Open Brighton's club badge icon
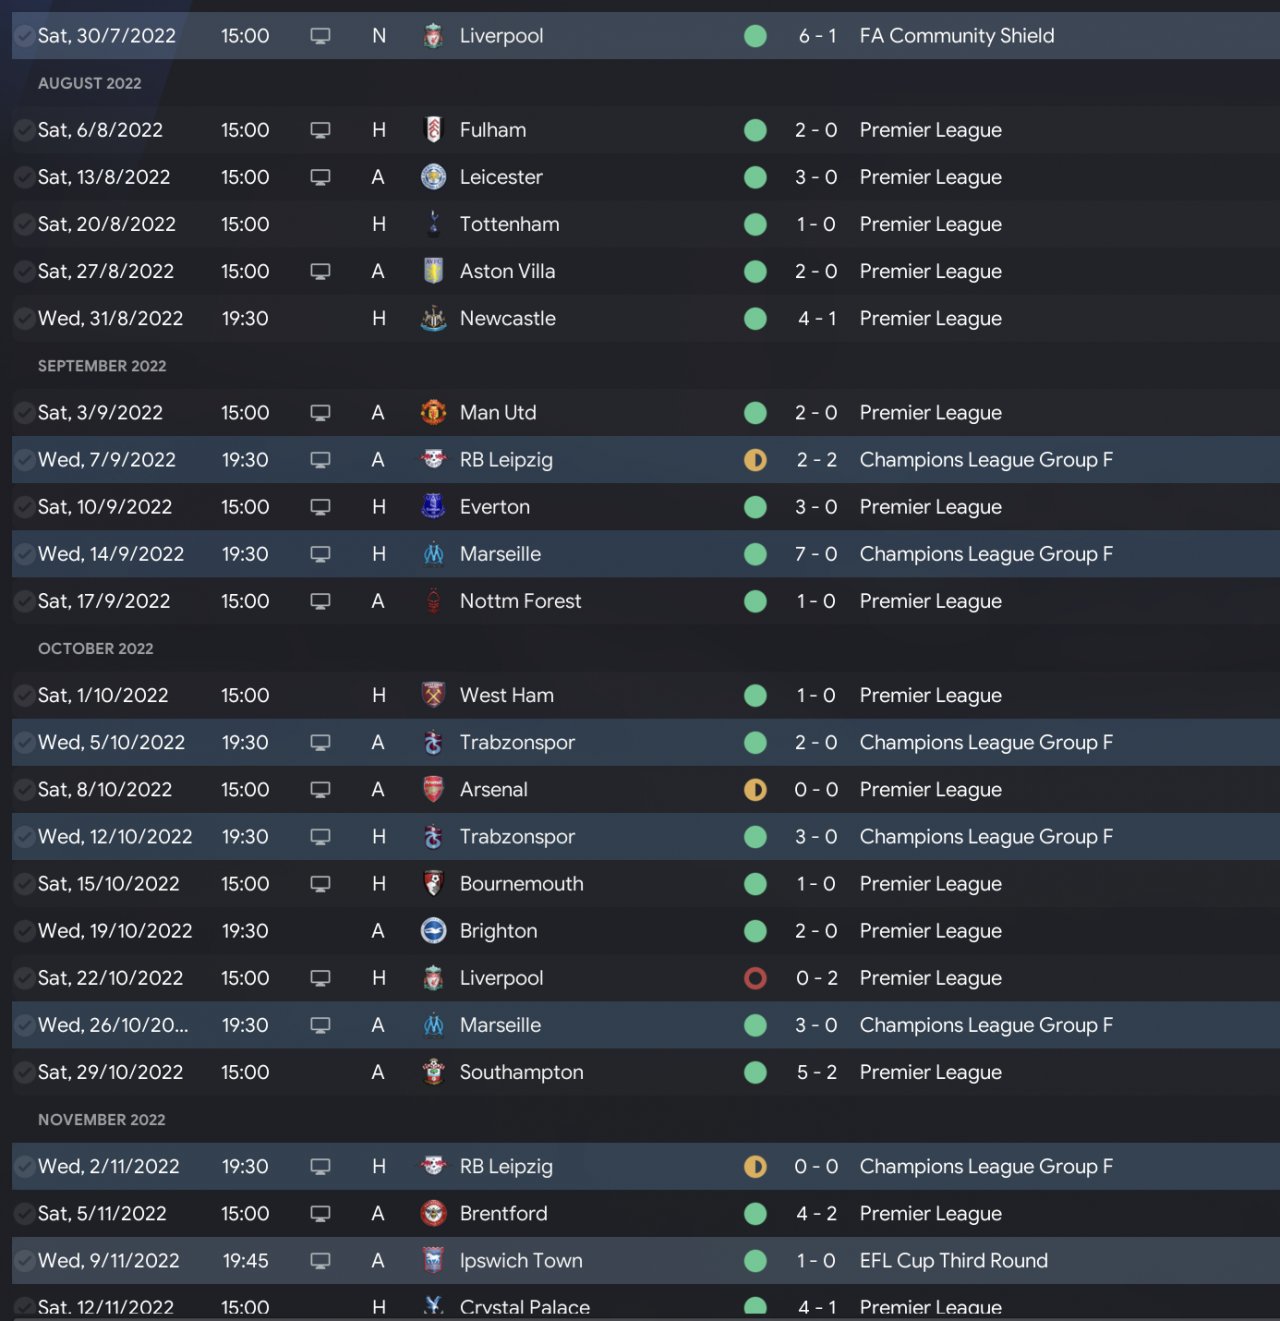 click(433, 931)
